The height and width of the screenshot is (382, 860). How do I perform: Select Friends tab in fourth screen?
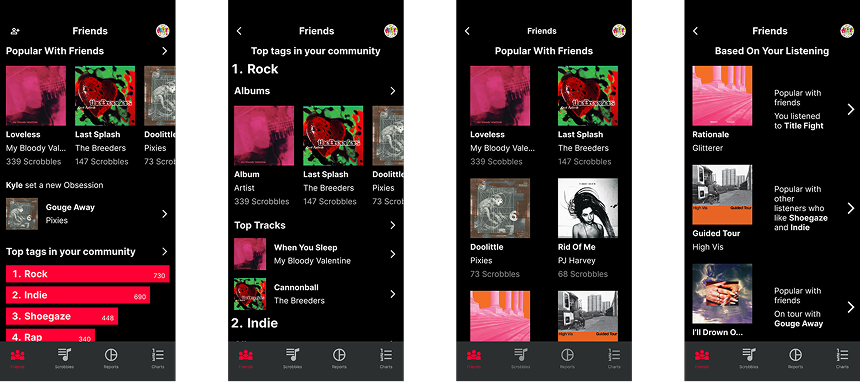tap(702, 358)
